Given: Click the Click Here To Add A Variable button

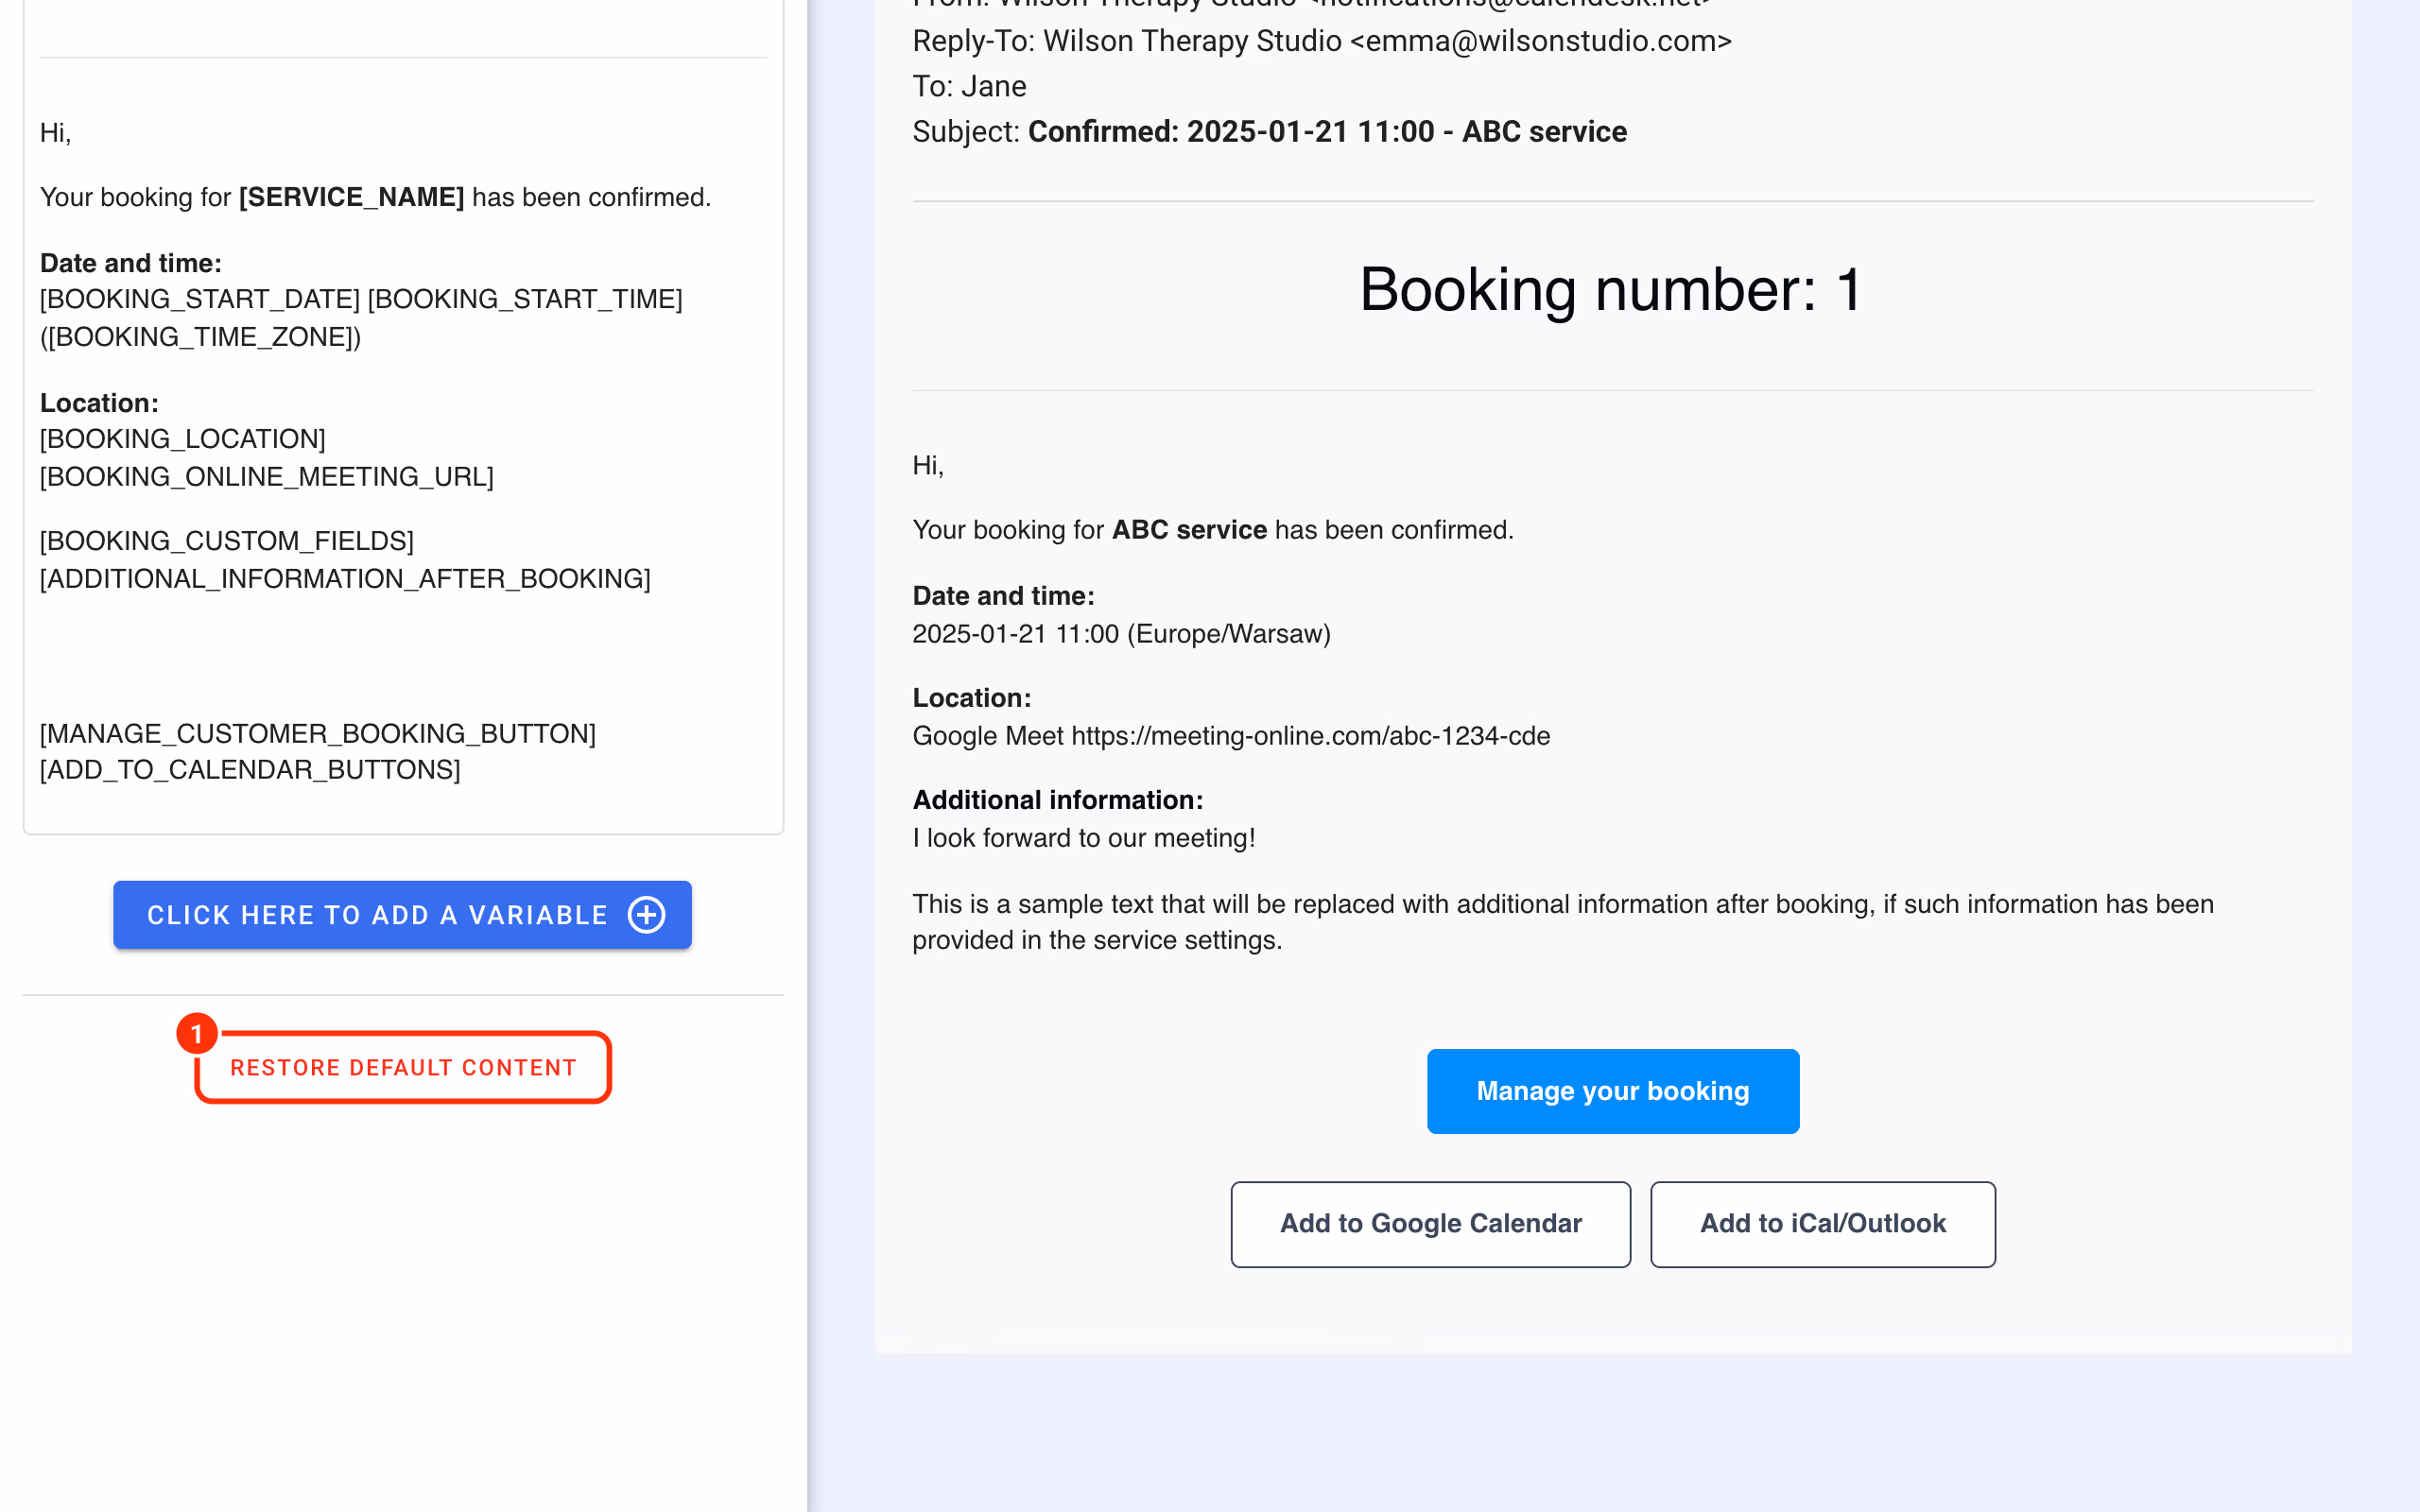Looking at the screenshot, I should (402, 915).
